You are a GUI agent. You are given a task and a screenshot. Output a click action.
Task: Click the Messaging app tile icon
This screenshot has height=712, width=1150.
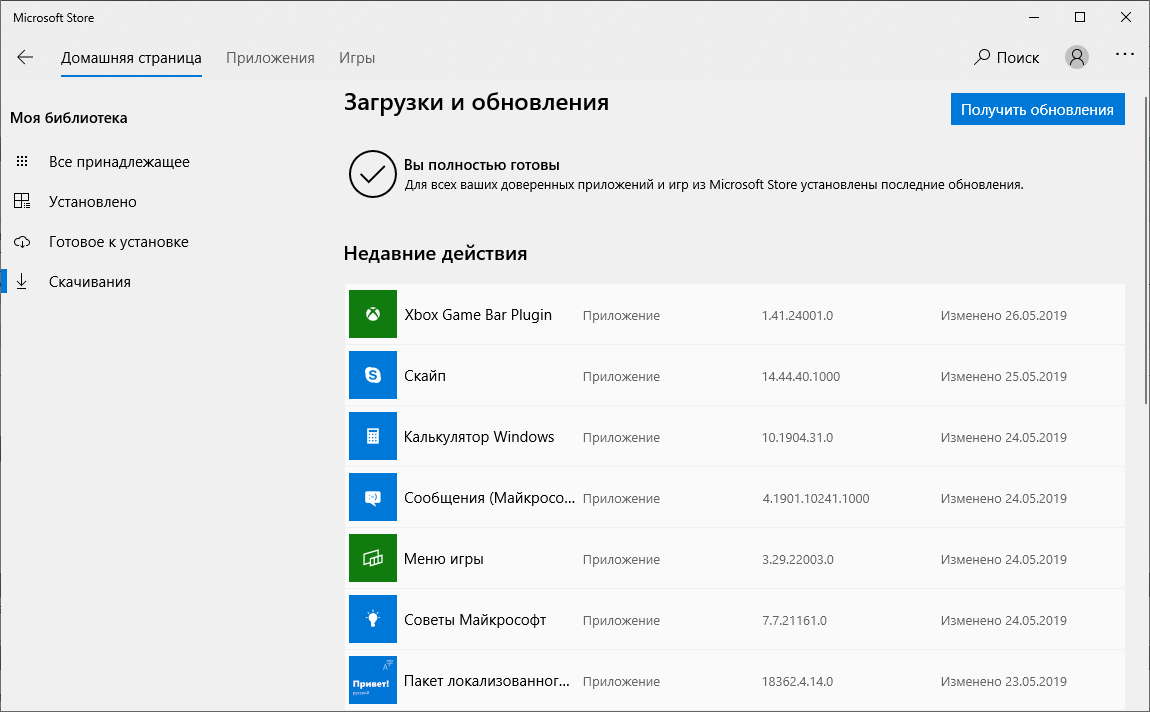point(373,496)
